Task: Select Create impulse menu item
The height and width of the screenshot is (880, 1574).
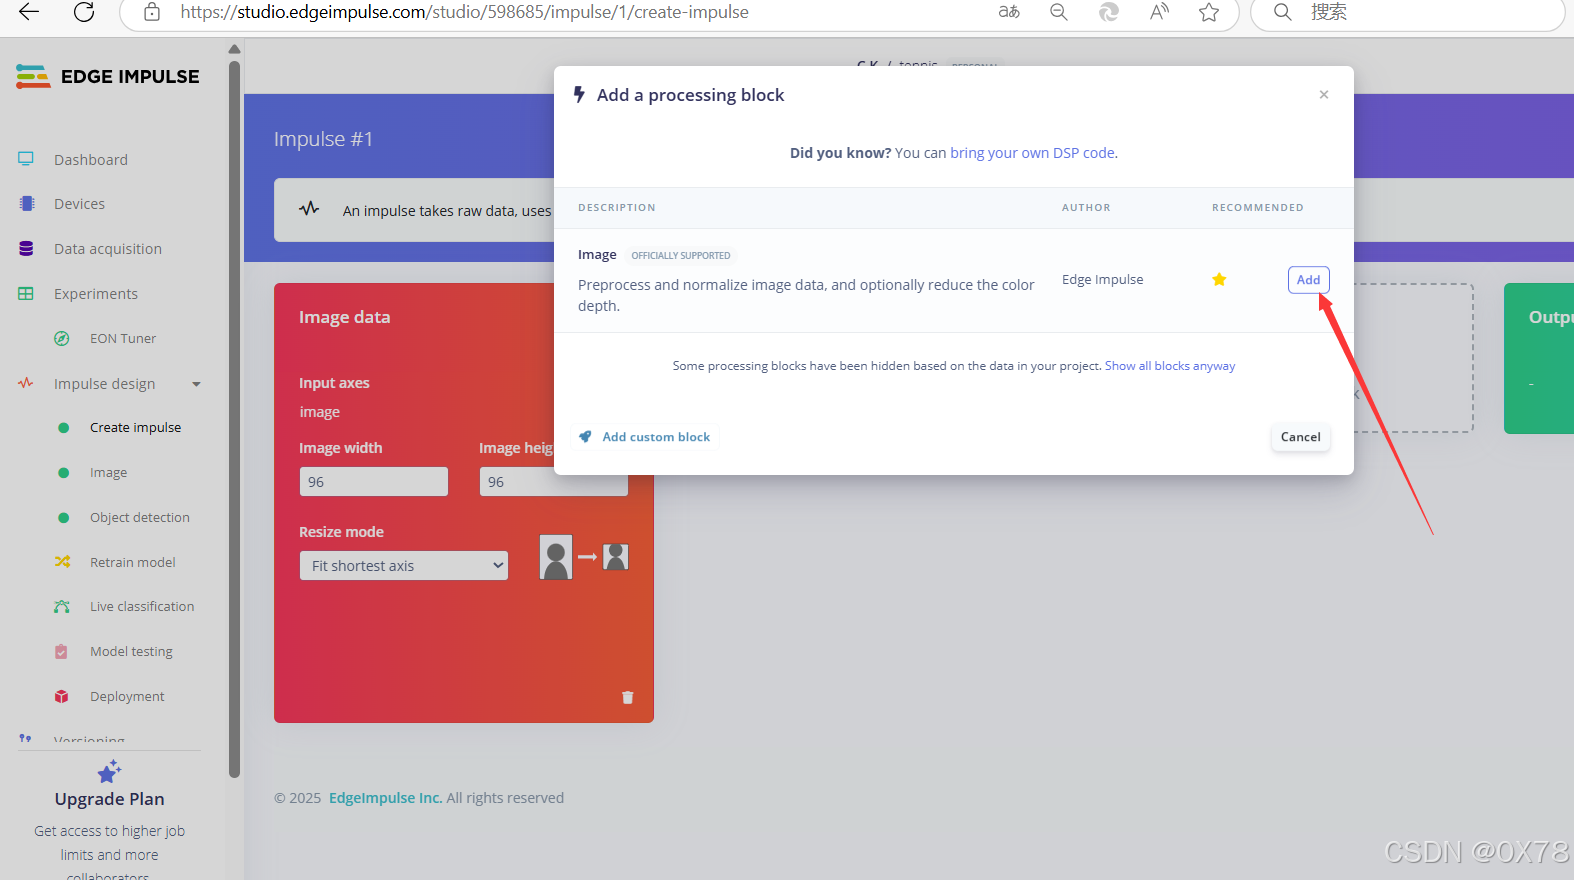Action: pos(136,427)
